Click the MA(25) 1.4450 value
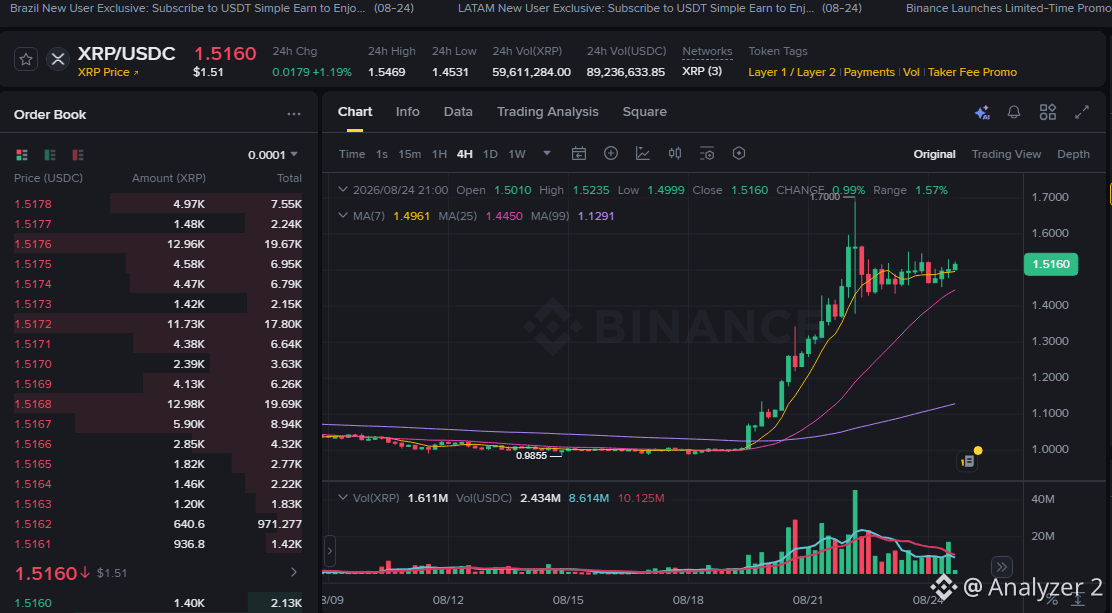 [504, 216]
